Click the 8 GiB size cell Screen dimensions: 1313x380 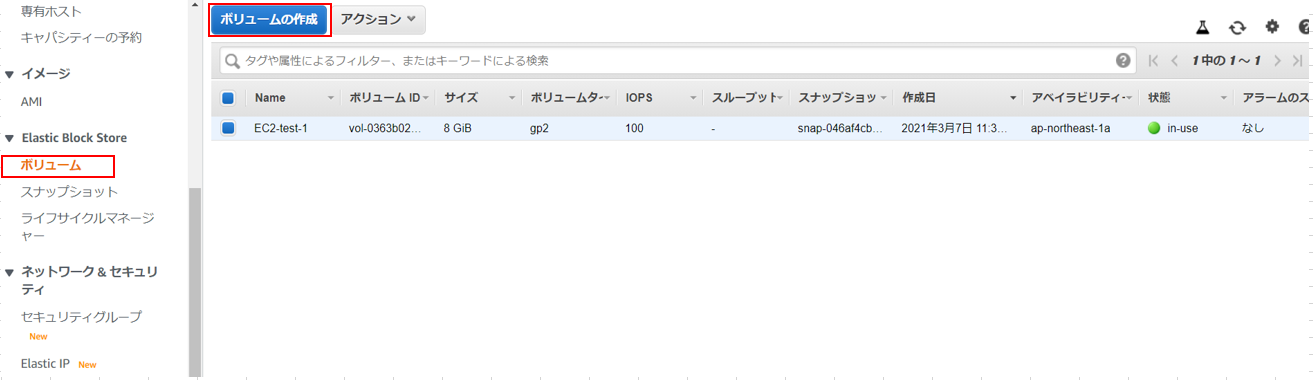coord(458,128)
